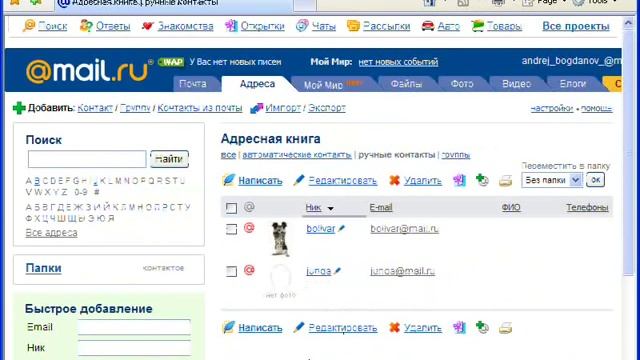Open the Все проекты link
640x360 pixels.
coord(576,26)
